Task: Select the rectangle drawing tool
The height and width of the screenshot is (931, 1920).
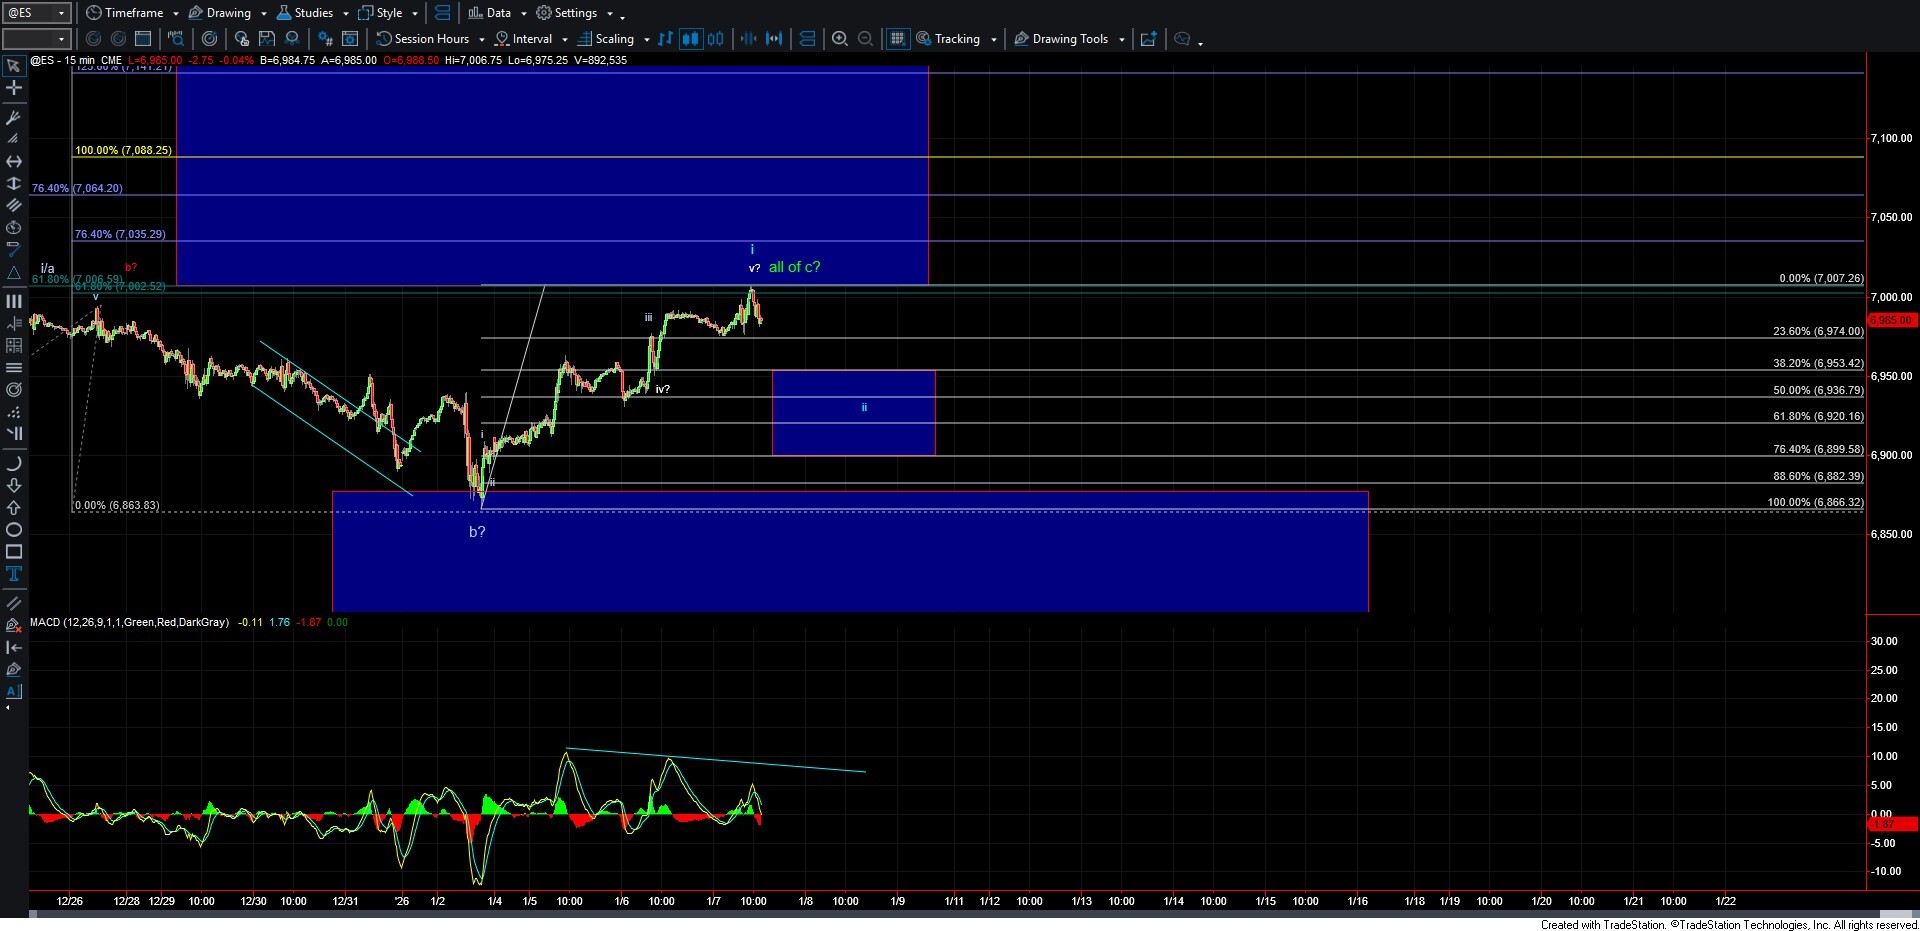Action: [14, 552]
